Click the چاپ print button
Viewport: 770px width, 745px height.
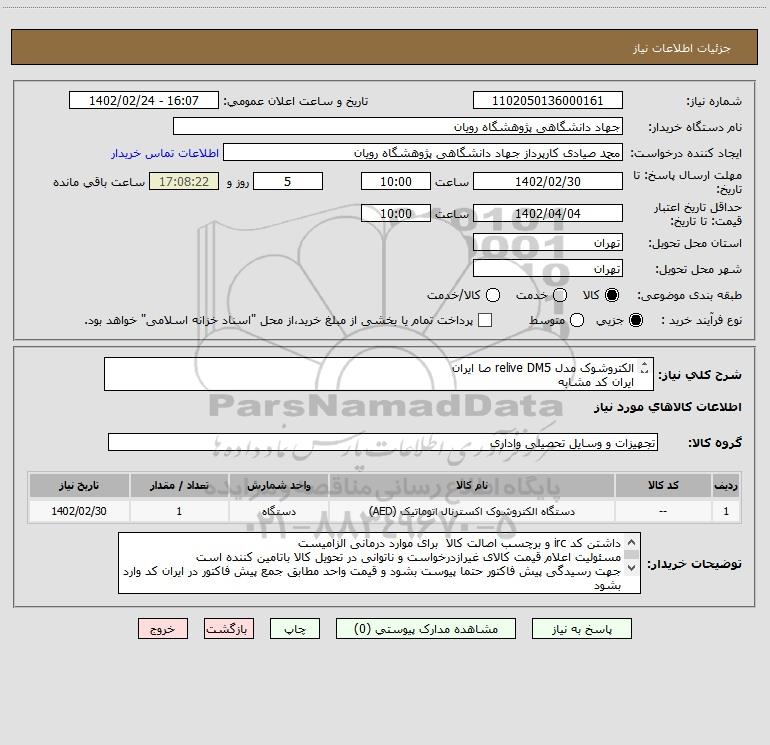(x=295, y=629)
